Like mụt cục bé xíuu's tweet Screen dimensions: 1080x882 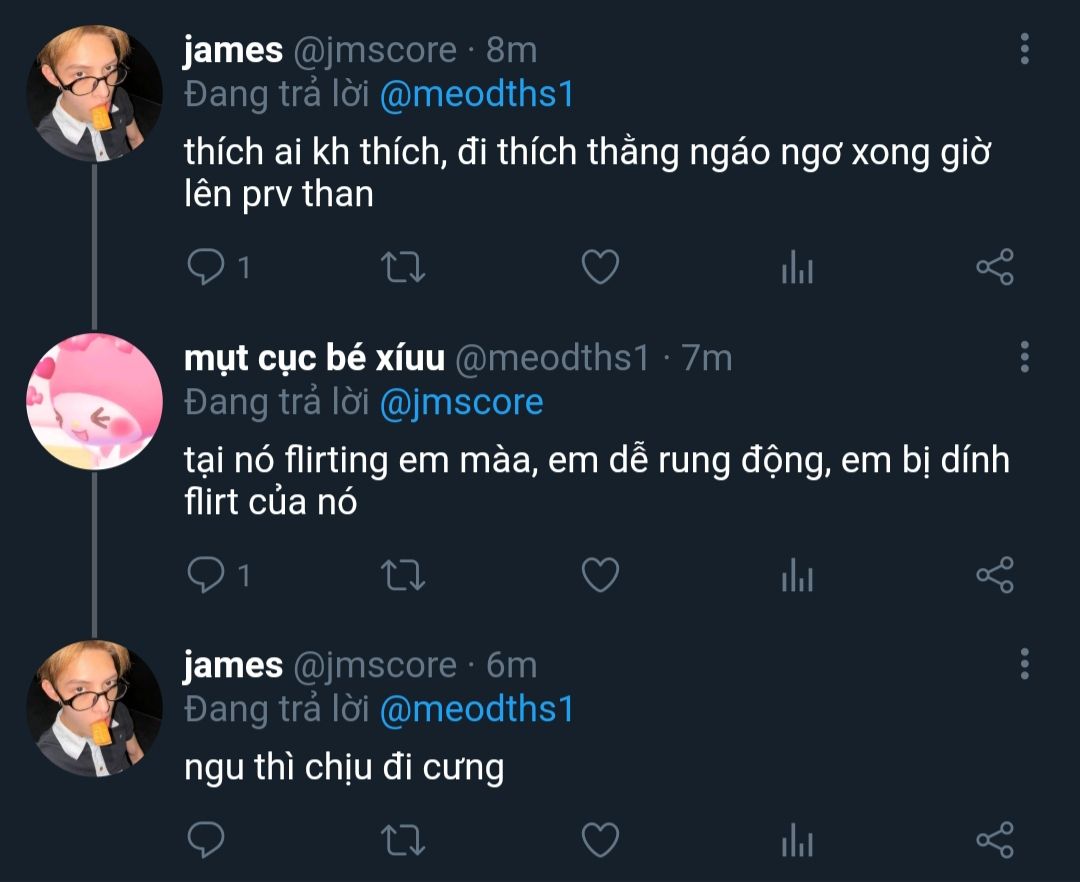(x=600, y=574)
